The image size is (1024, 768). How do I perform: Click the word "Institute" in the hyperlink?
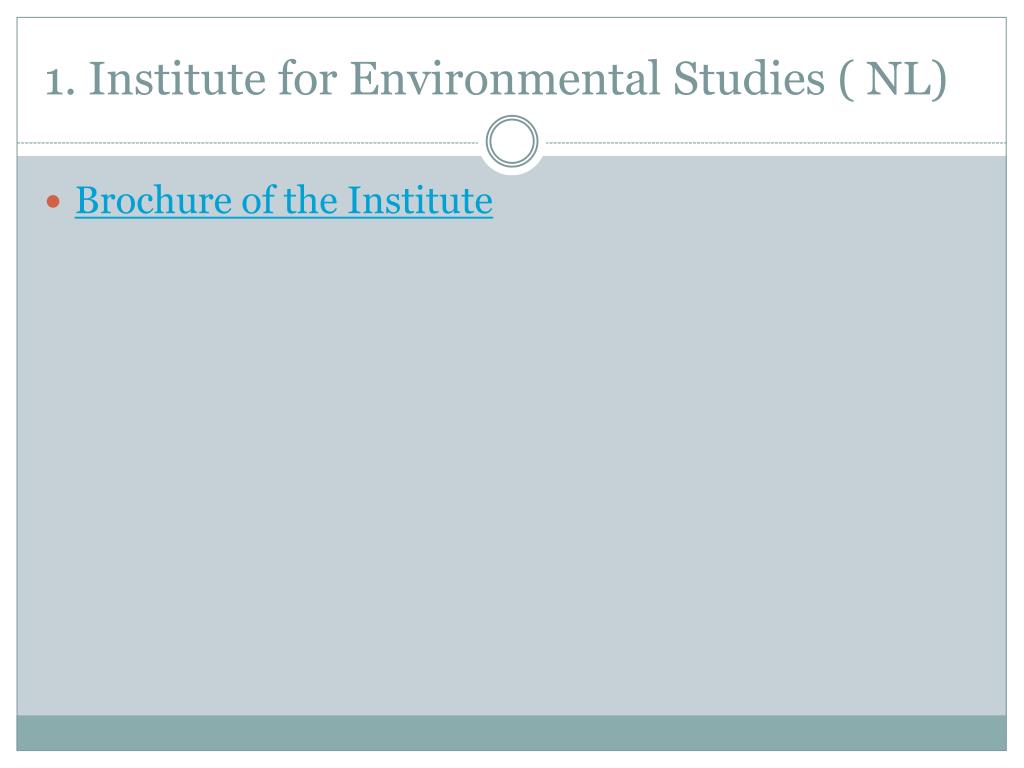pos(420,200)
